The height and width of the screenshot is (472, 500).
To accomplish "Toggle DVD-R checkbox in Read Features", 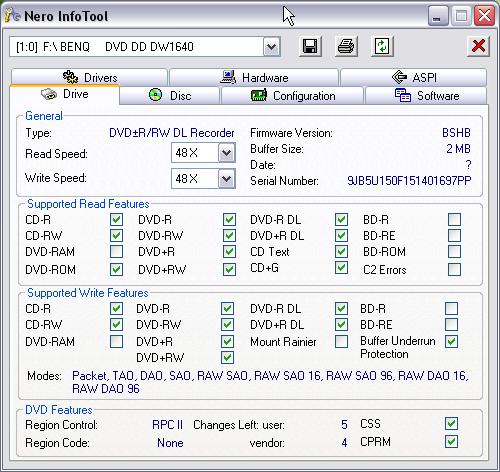I will 229,220.
